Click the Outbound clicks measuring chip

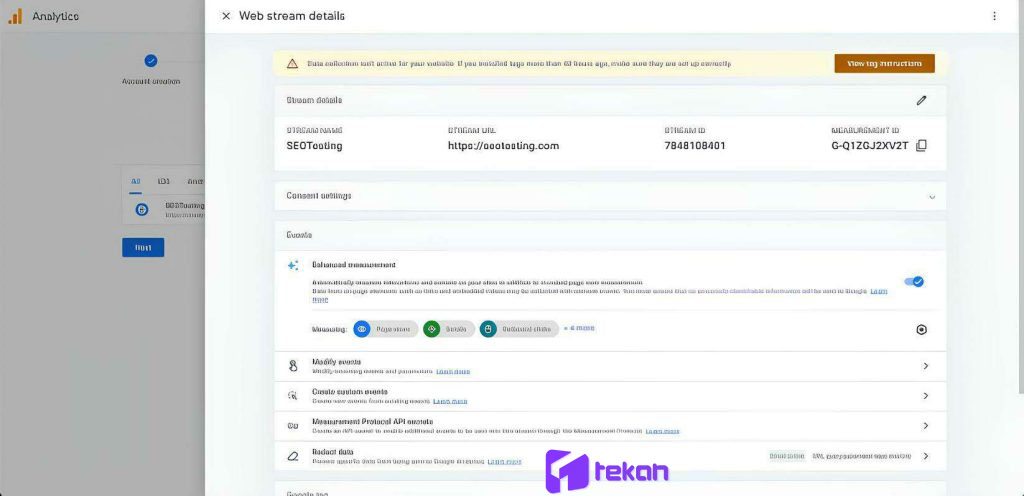tap(519, 329)
